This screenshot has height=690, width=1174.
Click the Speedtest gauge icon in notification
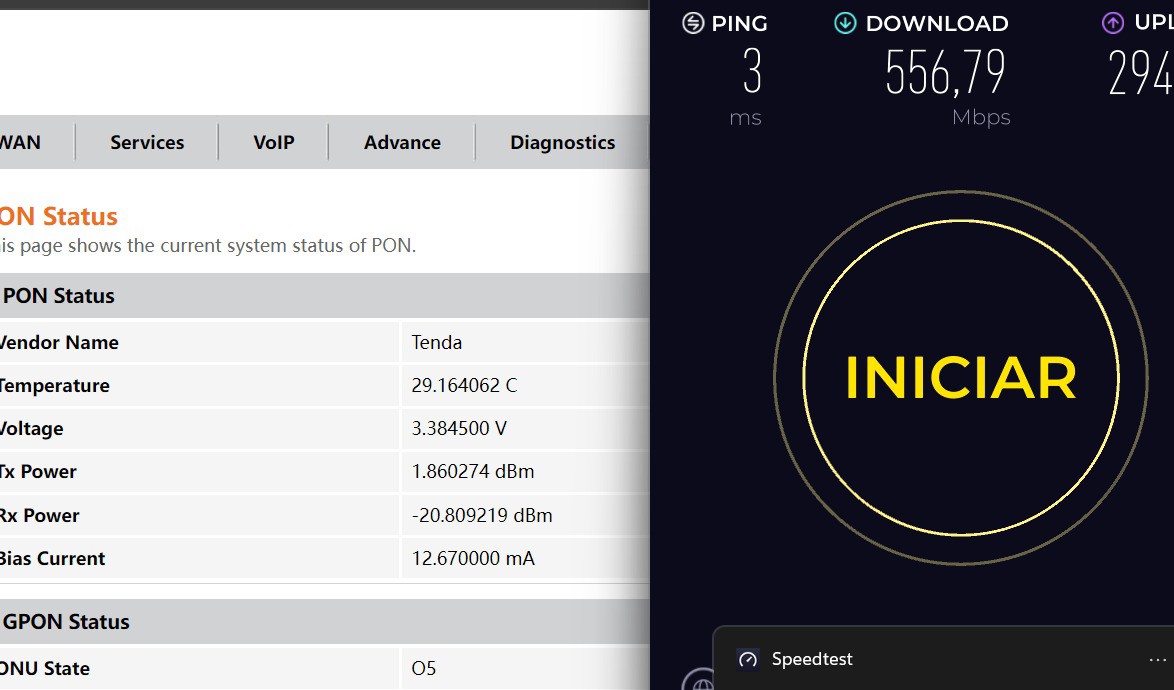click(x=747, y=659)
